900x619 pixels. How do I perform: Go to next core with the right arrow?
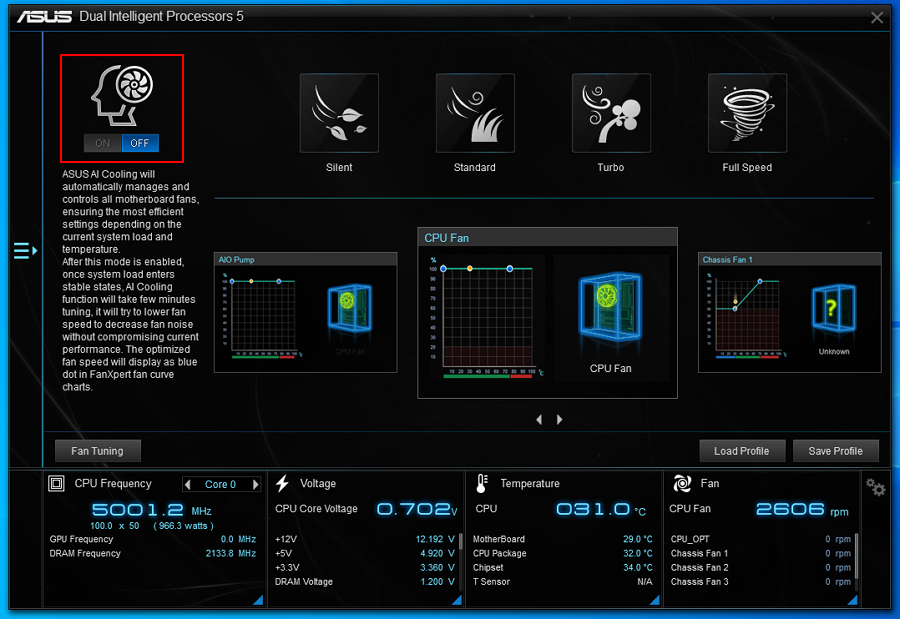click(x=255, y=485)
